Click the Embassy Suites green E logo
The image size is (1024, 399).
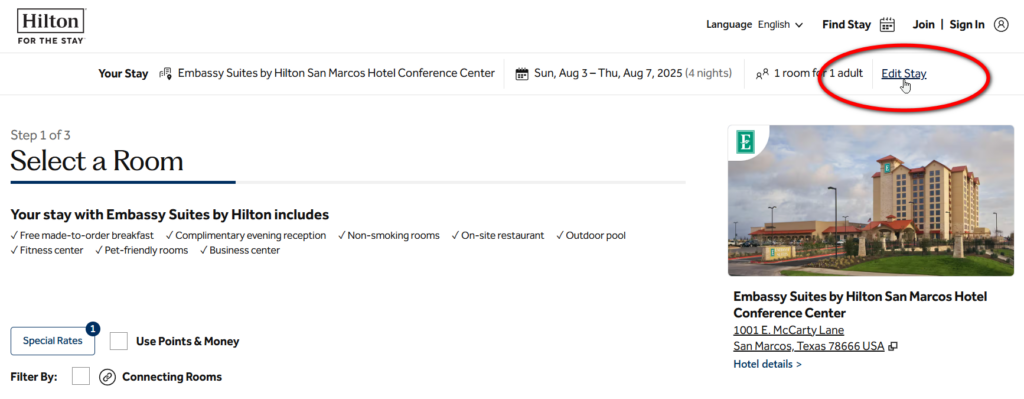(x=745, y=142)
